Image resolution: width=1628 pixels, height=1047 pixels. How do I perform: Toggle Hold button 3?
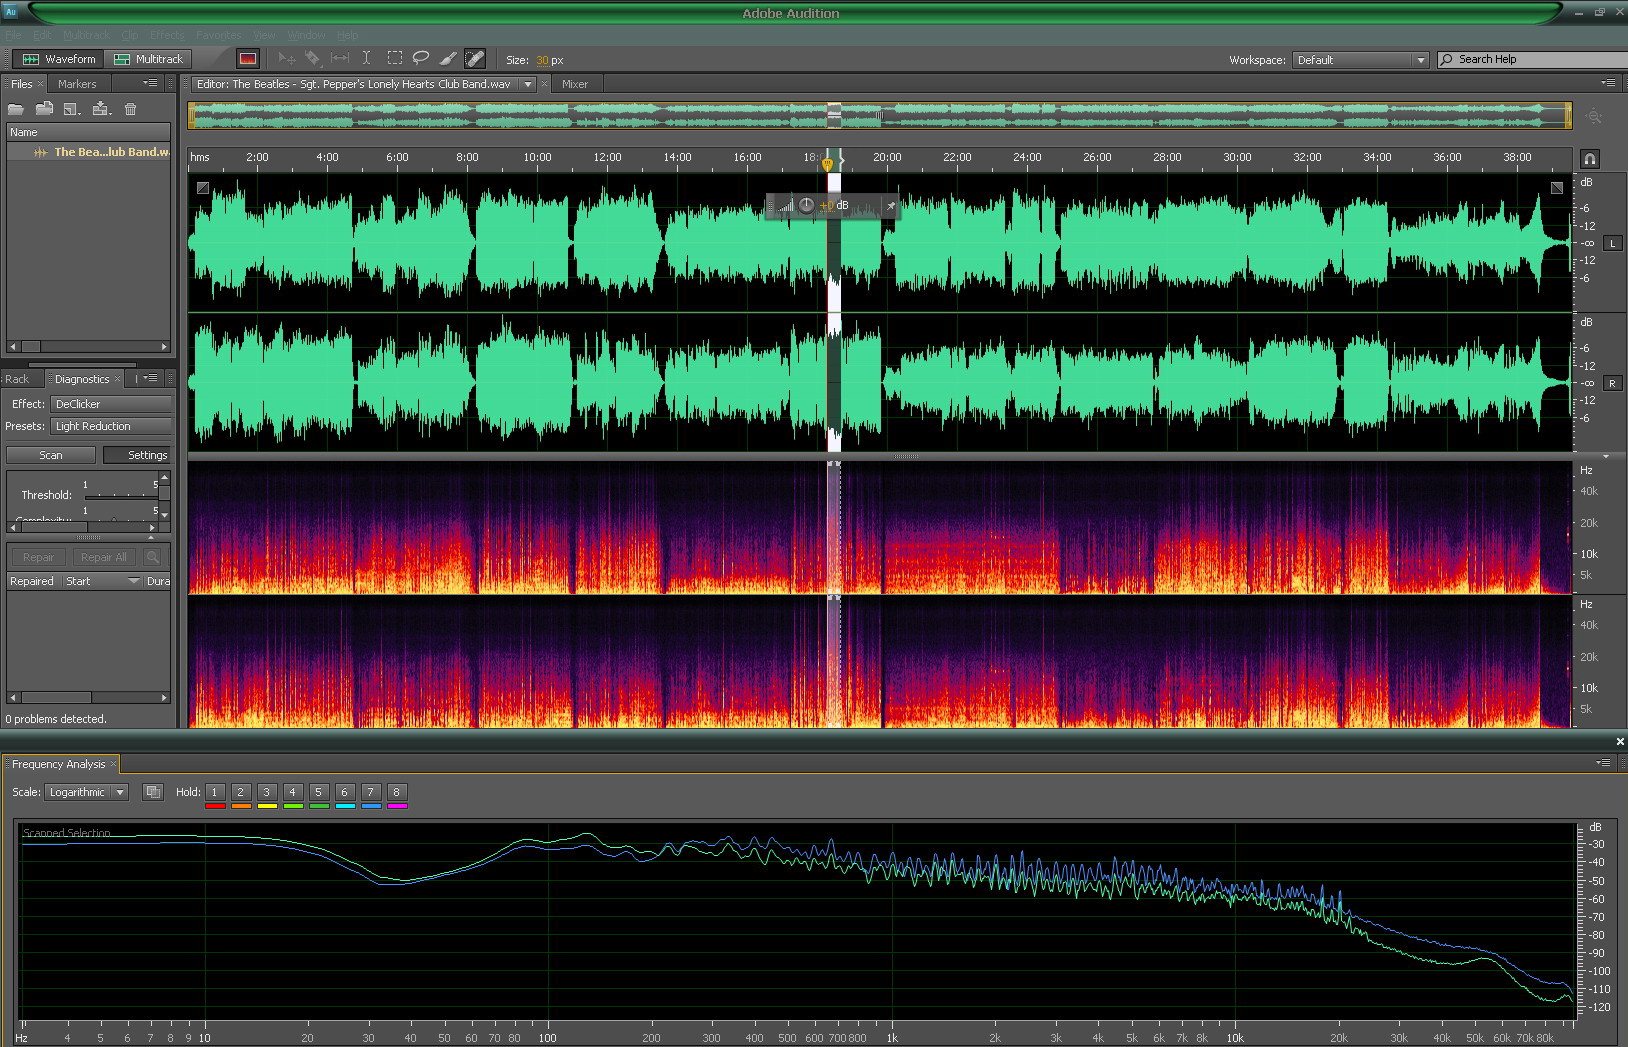267,792
